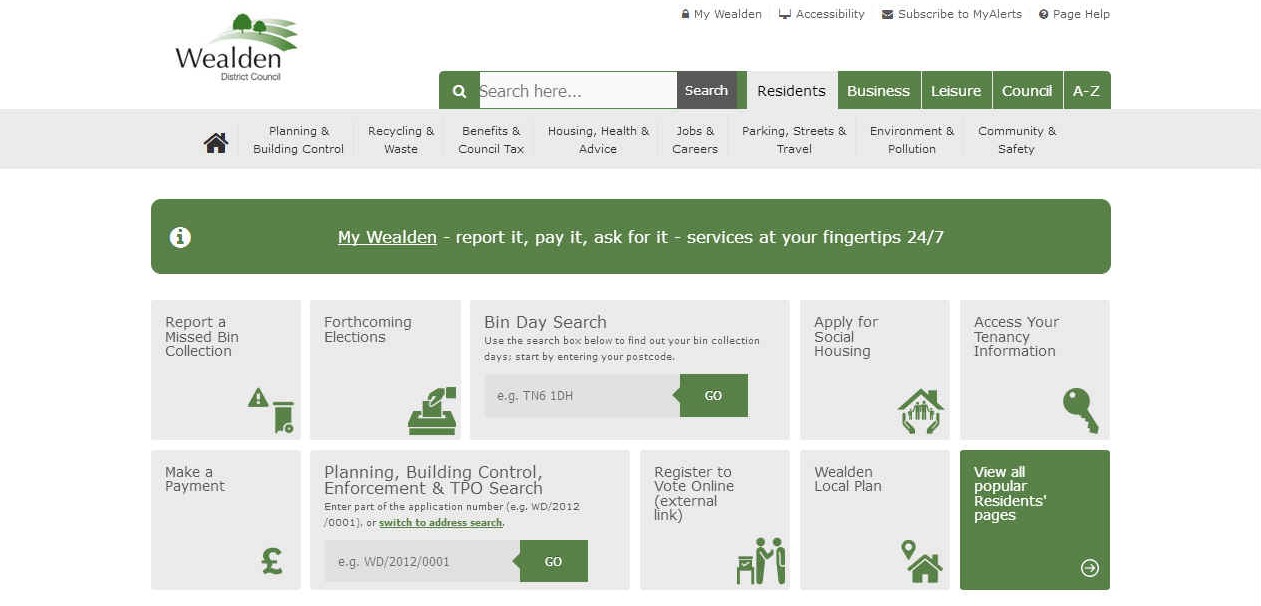Go to the Council tab
This screenshot has width=1261, height=606.
click(1027, 91)
